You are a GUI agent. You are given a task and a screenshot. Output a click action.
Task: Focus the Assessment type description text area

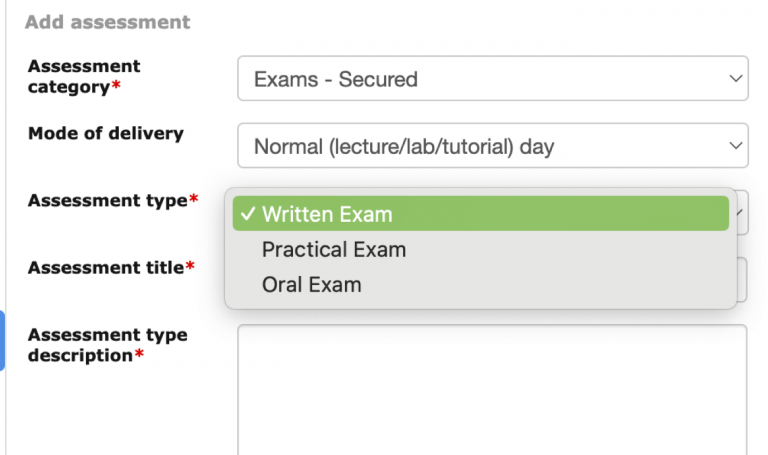(x=492, y=390)
